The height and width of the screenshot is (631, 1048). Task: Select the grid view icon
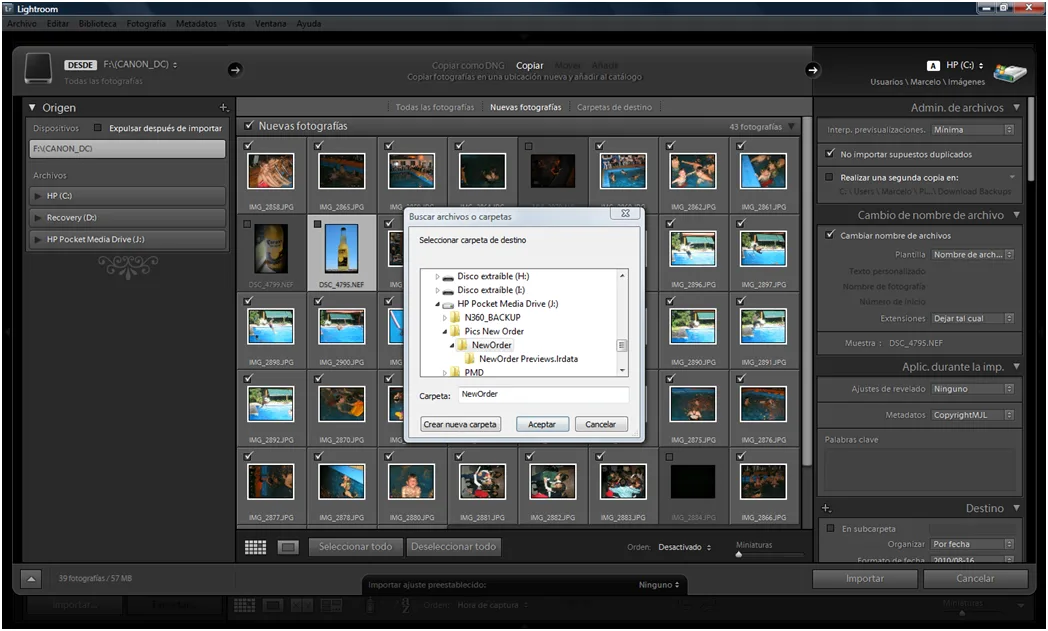point(255,547)
